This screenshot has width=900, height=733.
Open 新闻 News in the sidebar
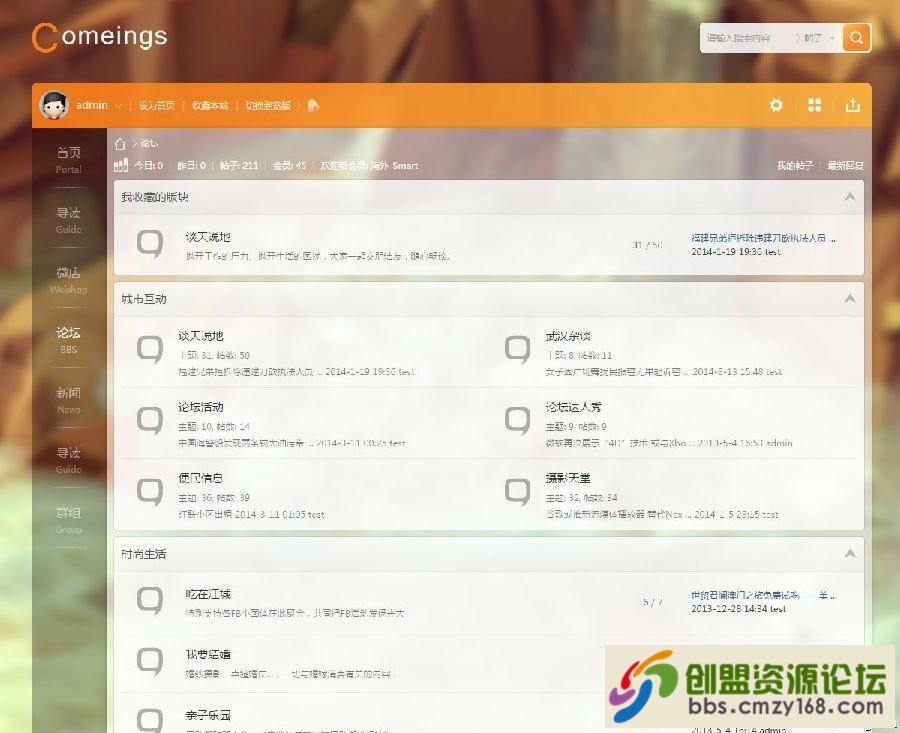pos(69,400)
